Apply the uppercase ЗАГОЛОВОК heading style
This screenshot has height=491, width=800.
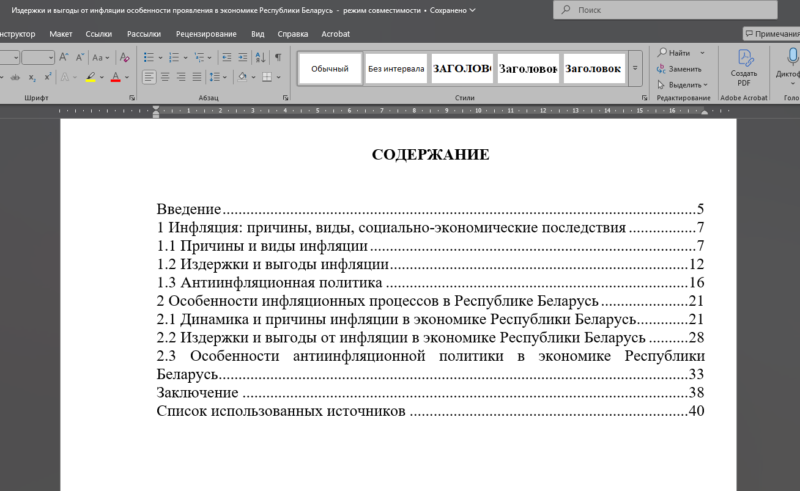462,68
